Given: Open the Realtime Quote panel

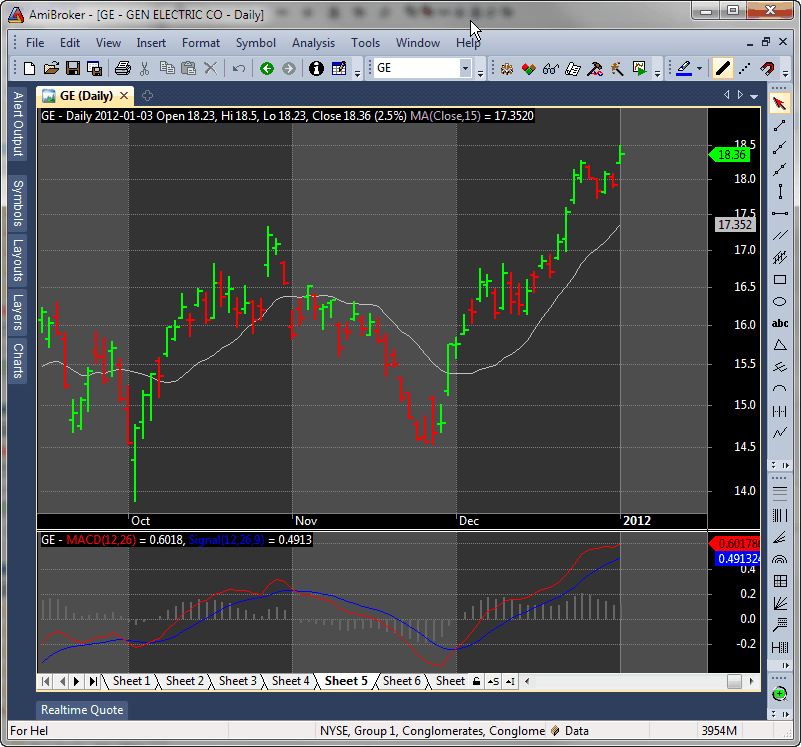Looking at the screenshot, I should click(x=82, y=710).
